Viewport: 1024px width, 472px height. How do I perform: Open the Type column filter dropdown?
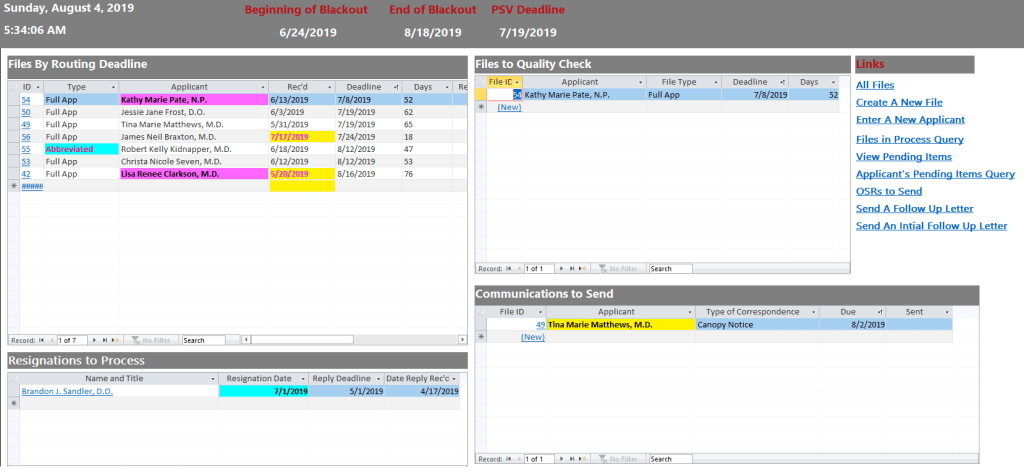point(112,87)
